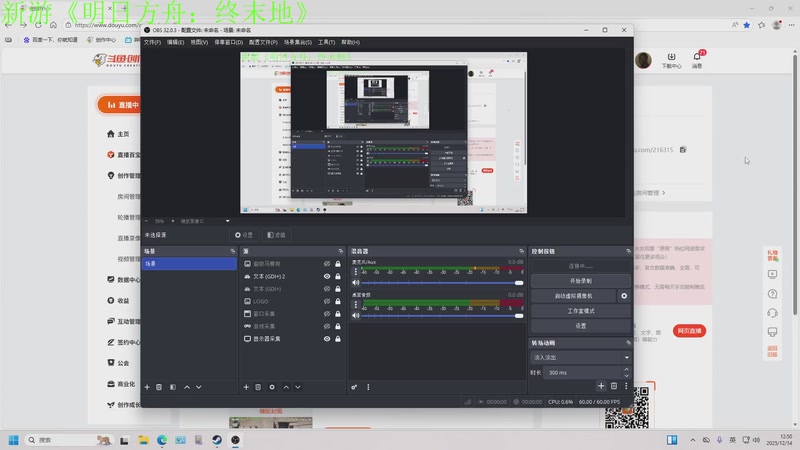Image resolution: width=800 pixels, height=450 pixels.
Task: Toggle visibility of LOGO source
Action: coord(327,302)
